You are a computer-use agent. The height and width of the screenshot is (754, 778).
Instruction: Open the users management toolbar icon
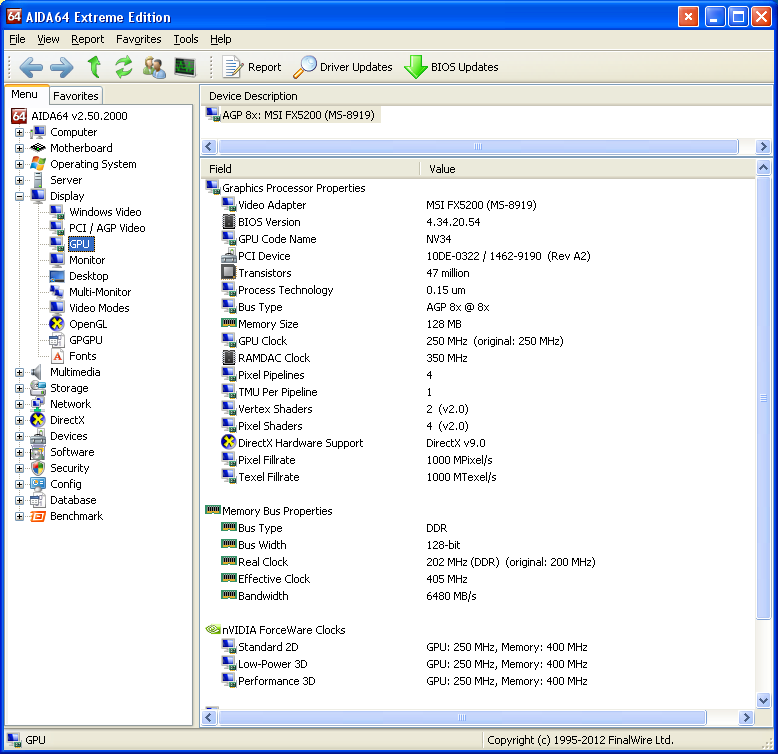[x=154, y=67]
